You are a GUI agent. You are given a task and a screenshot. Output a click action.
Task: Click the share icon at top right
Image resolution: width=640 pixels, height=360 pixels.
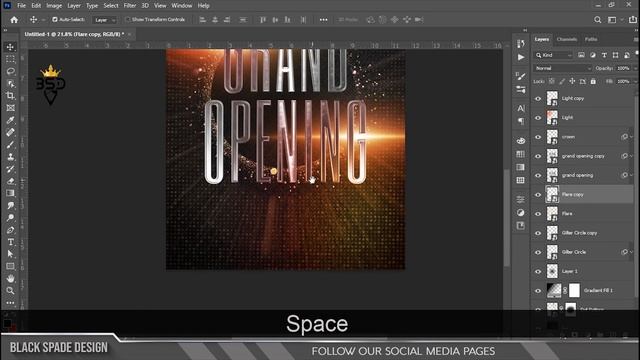pyautogui.click(x=633, y=20)
